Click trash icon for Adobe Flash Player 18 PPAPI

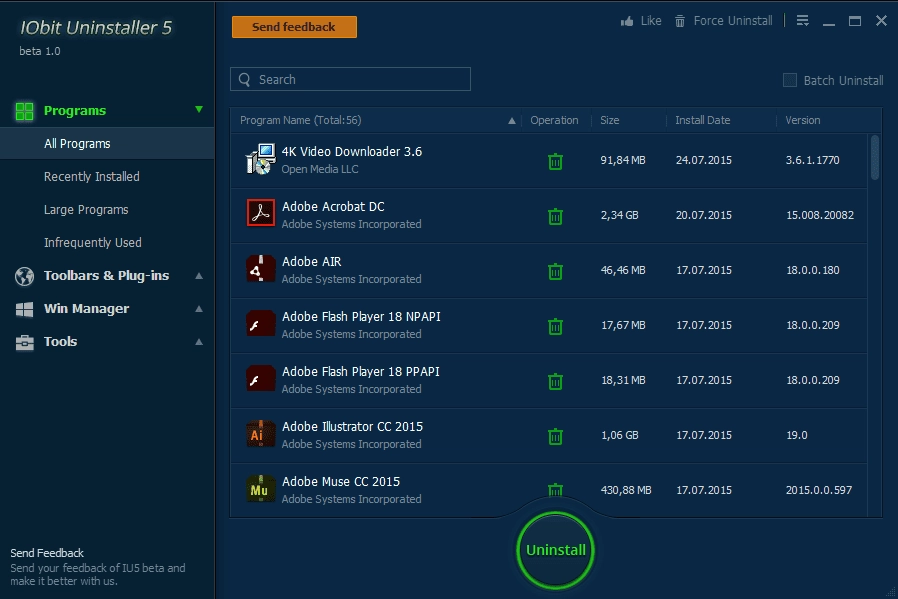tap(555, 381)
